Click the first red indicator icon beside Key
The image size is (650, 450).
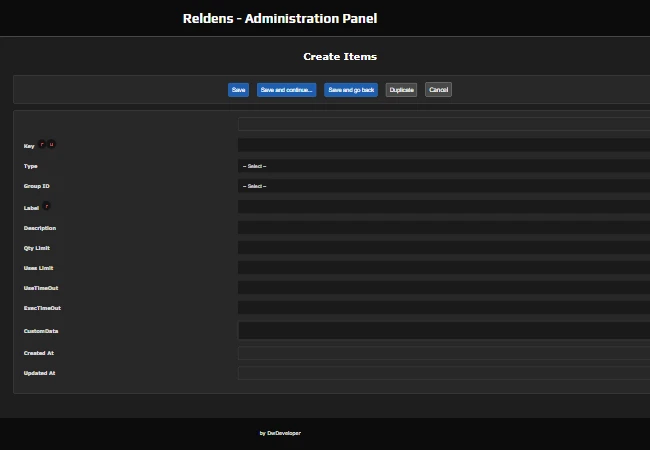pos(42,144)
